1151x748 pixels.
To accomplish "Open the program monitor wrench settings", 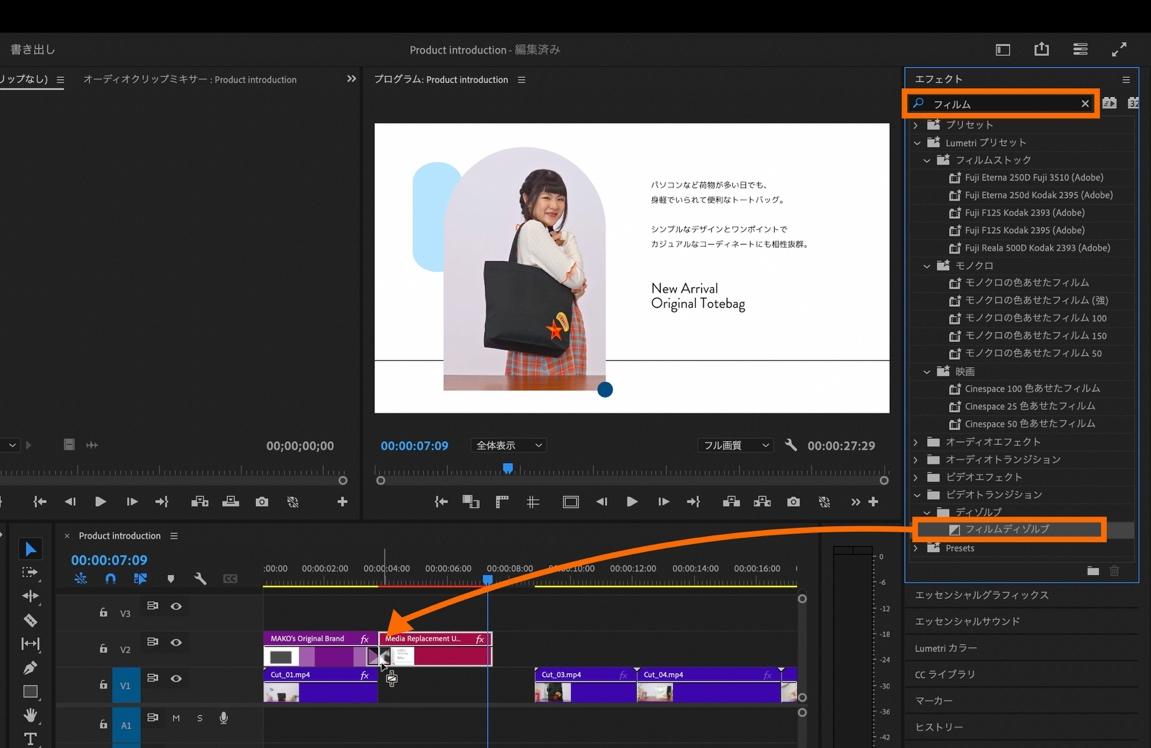I will (791, 445).
